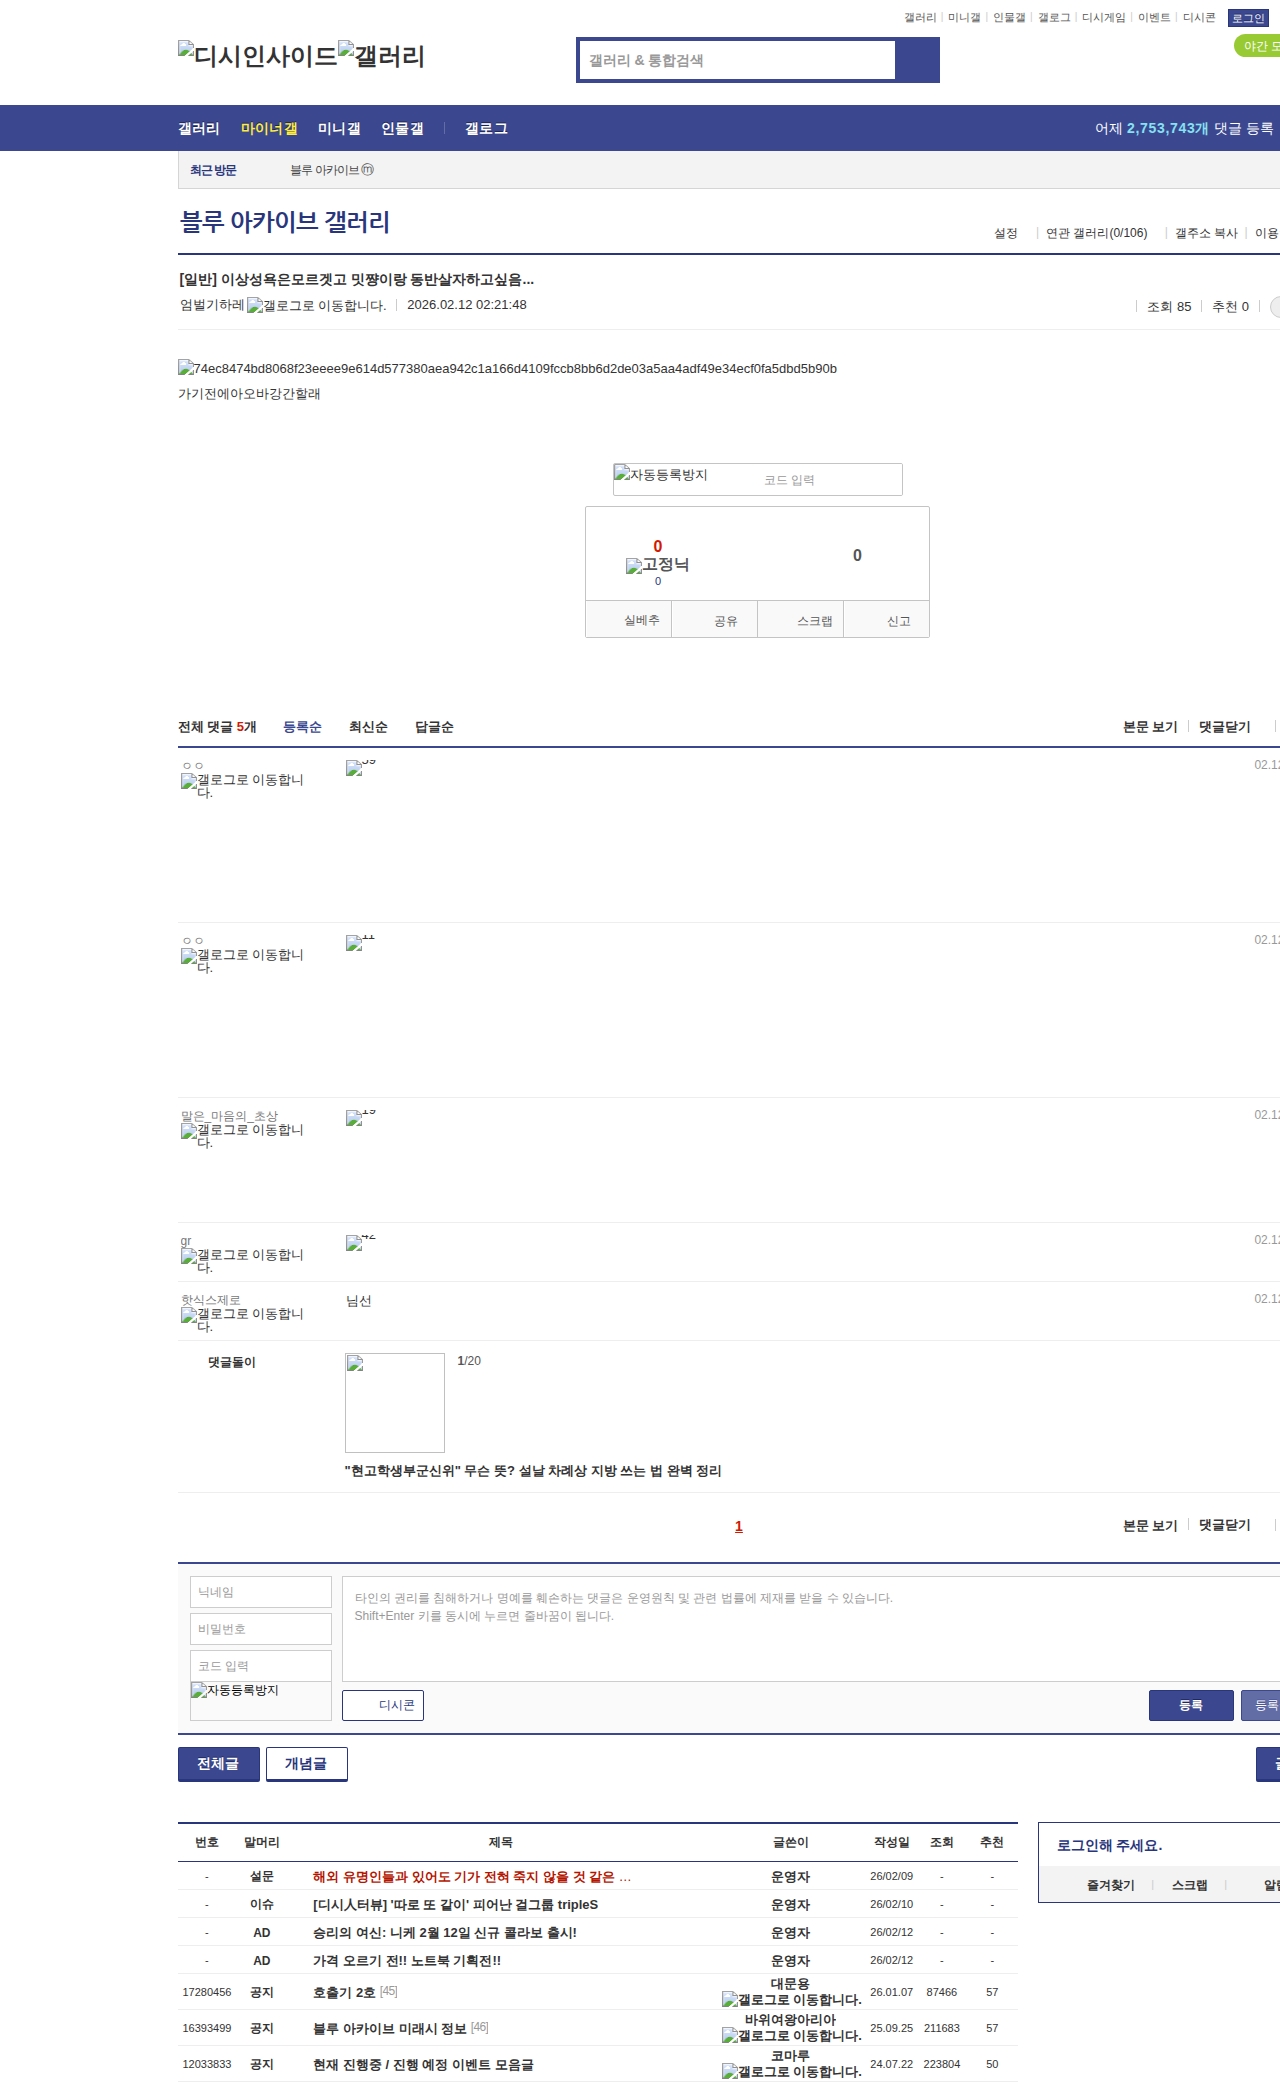Switch to the 개념글 tab
Viewport: 1280px width, 2082px height.
(x=306, y=1764)
